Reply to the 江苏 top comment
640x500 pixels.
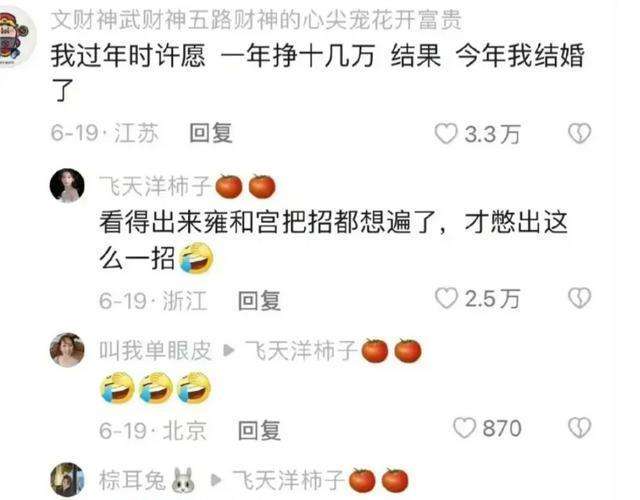click(x=211, y=133)
